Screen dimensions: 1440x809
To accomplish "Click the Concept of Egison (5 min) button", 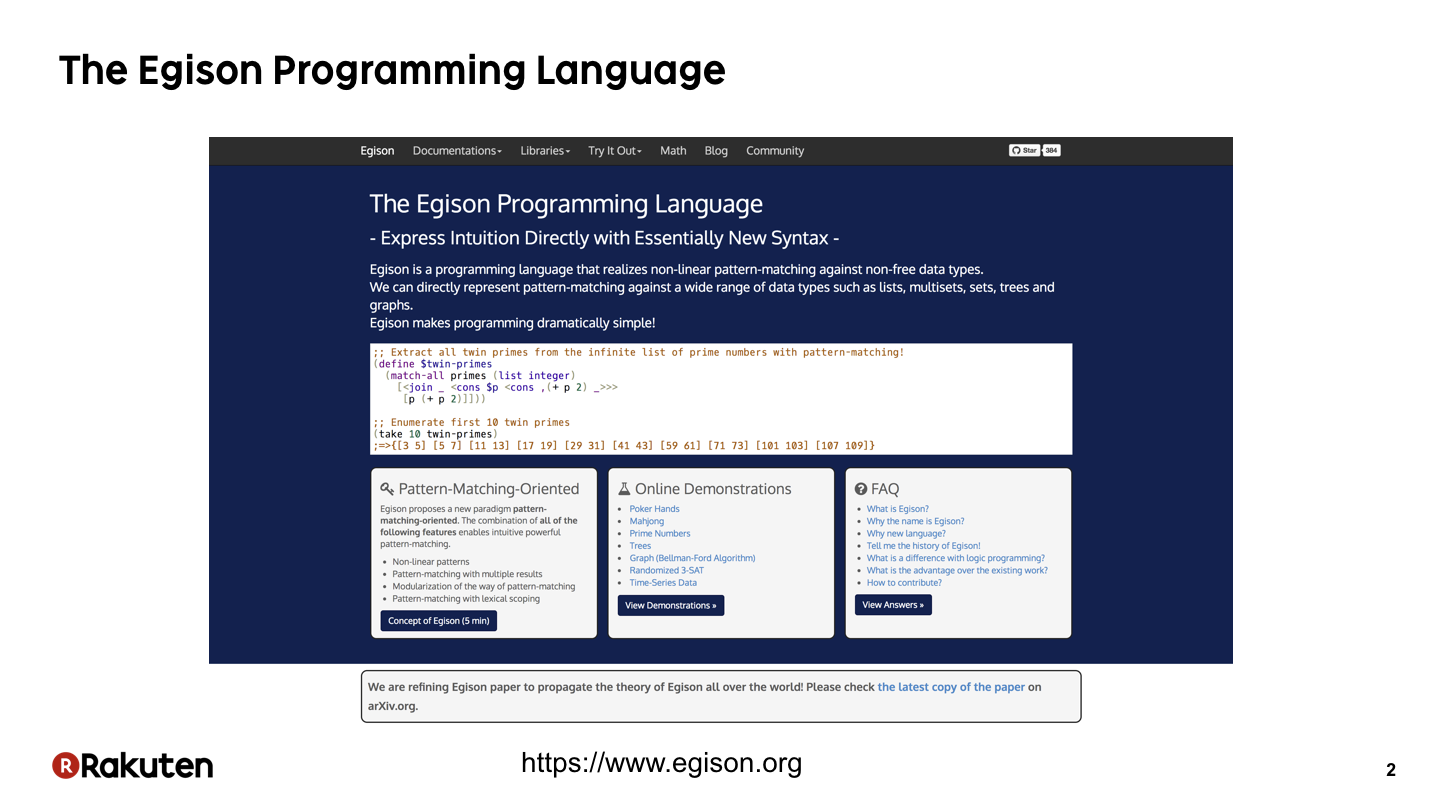I will [x=439, y=621].
